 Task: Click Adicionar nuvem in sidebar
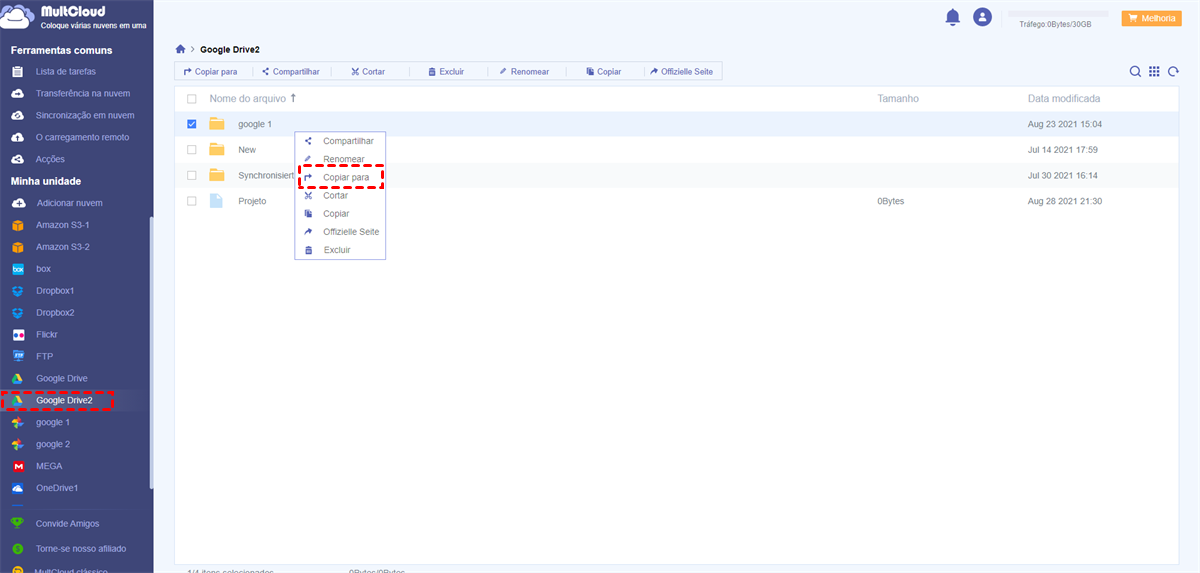tap(69, 203)
